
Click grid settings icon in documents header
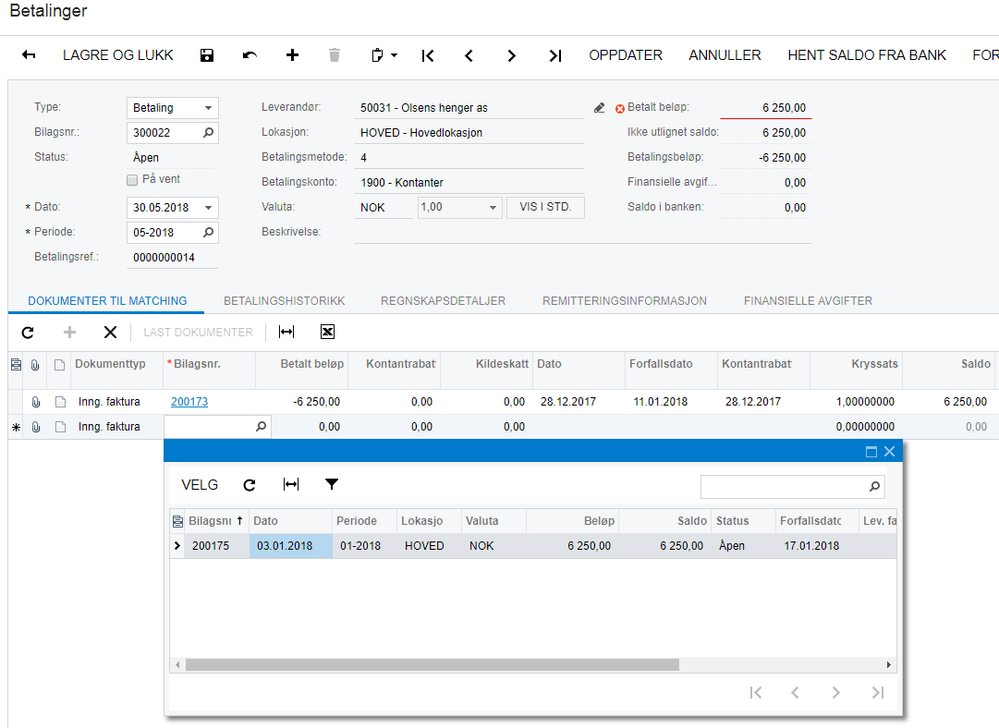tap(16, 364)
